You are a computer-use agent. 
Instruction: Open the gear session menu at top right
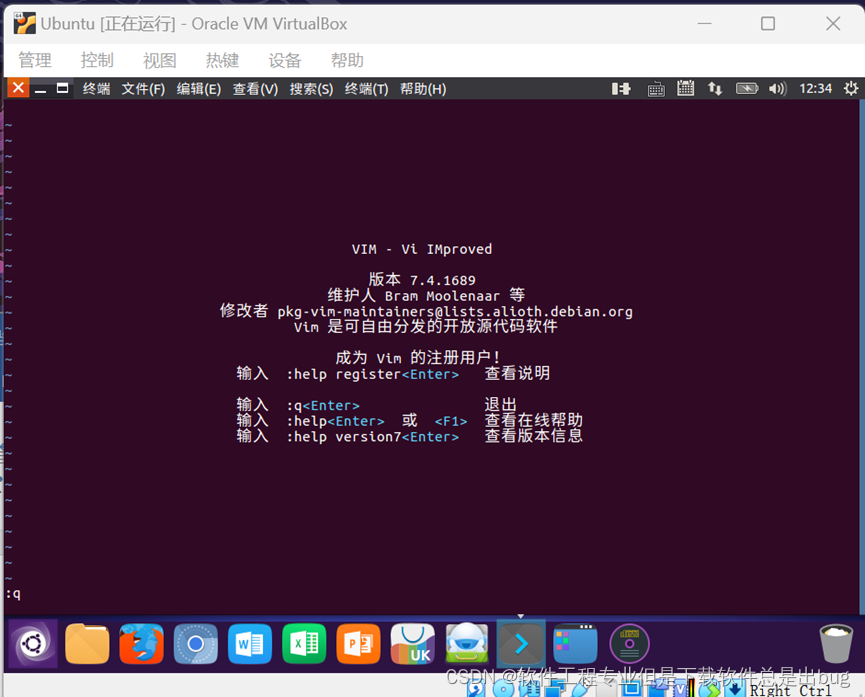point(849,88)
